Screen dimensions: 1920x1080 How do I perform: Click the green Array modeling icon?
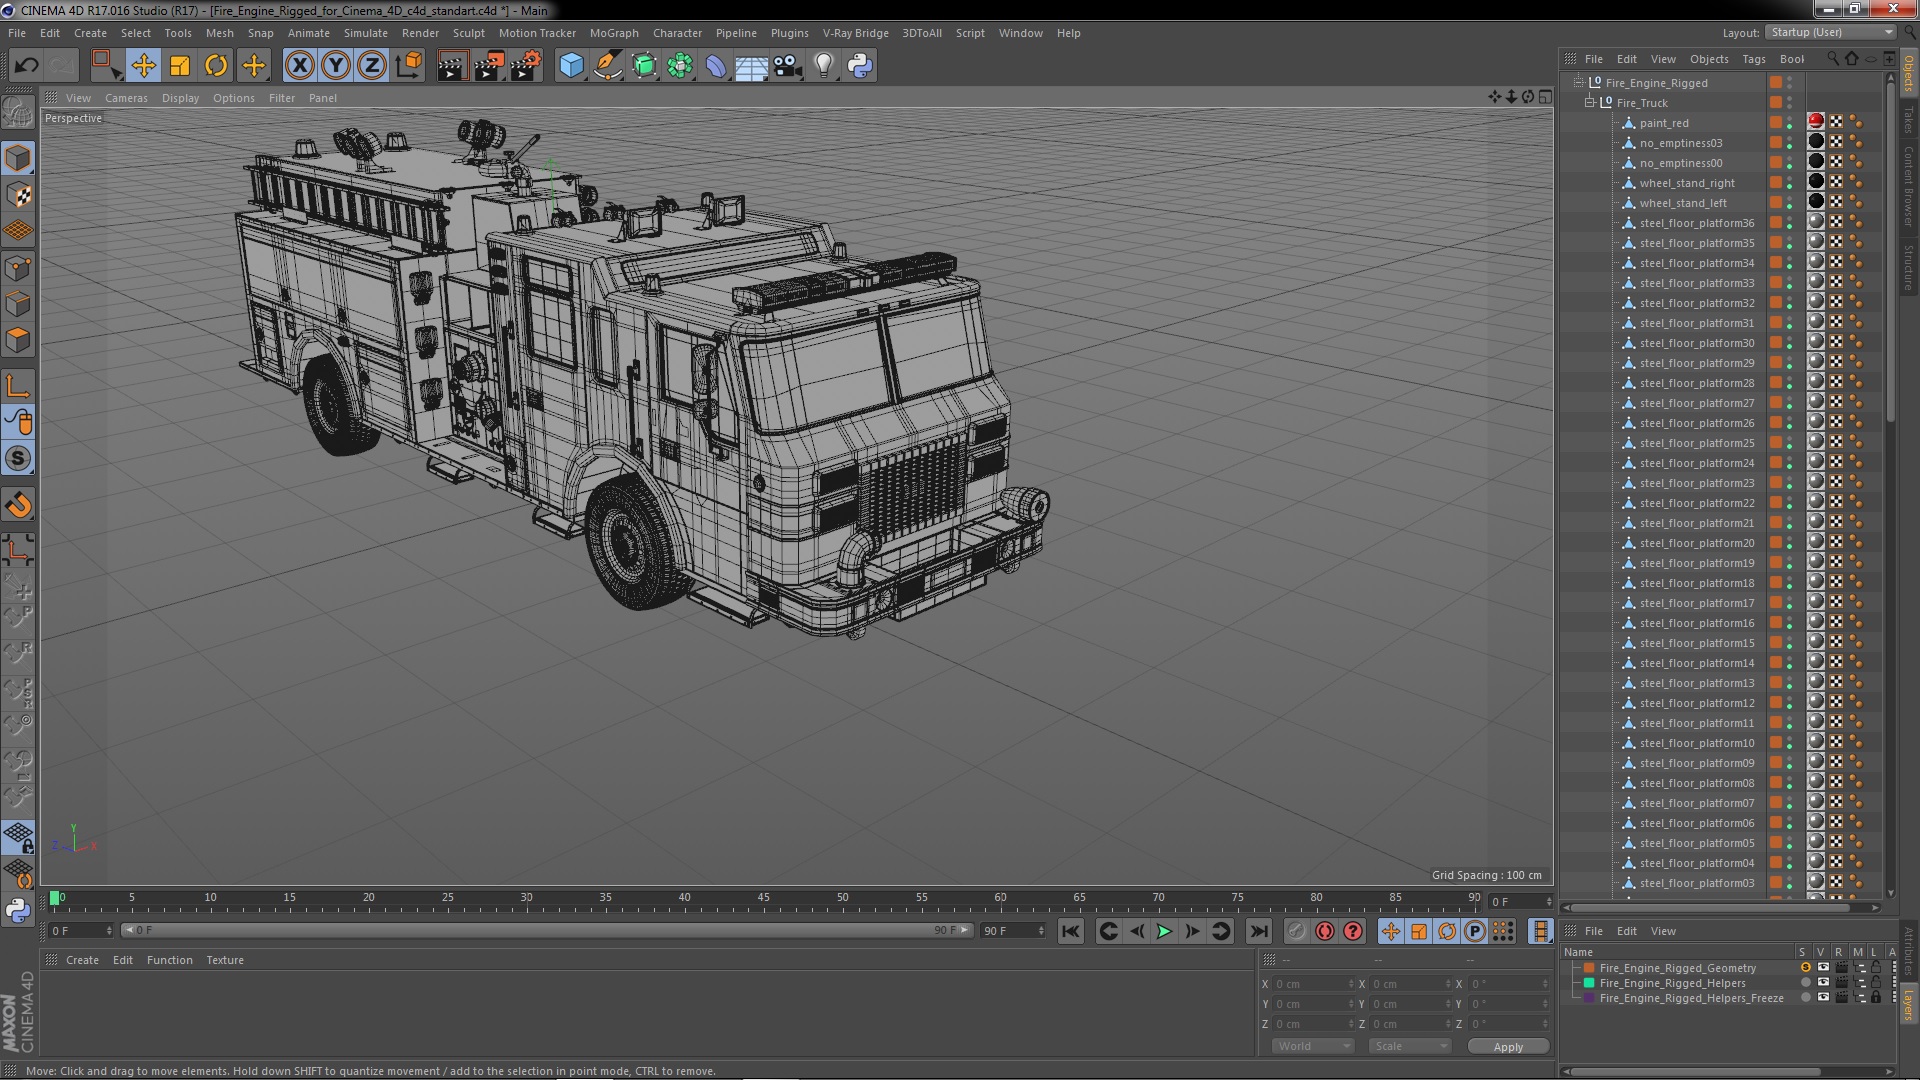pyautogui.click(x=680, y=66)
